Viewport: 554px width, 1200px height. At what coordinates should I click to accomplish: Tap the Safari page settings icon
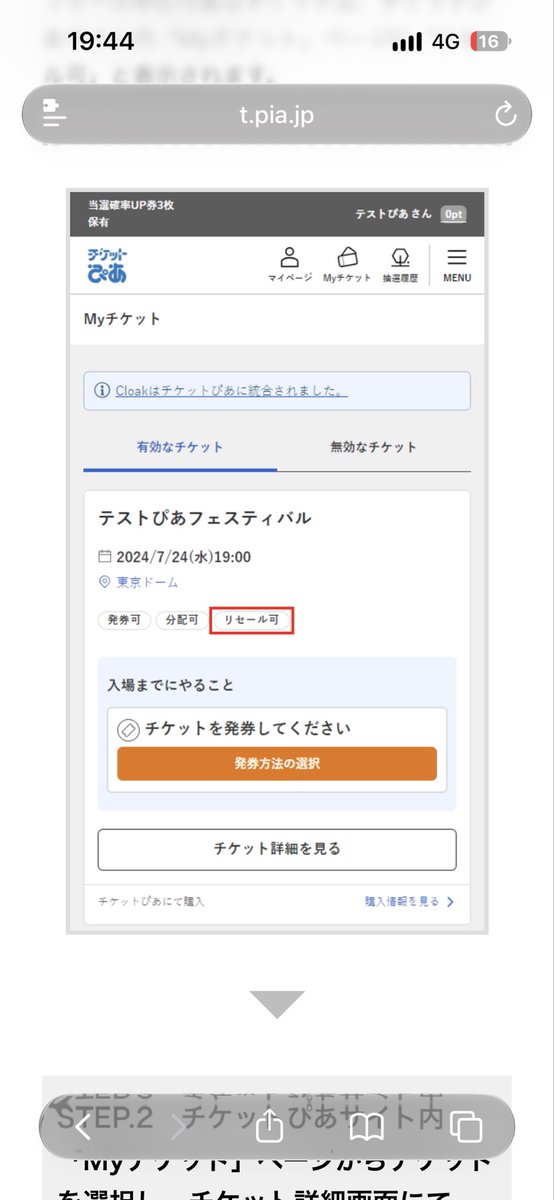click(x=54, y=113)
